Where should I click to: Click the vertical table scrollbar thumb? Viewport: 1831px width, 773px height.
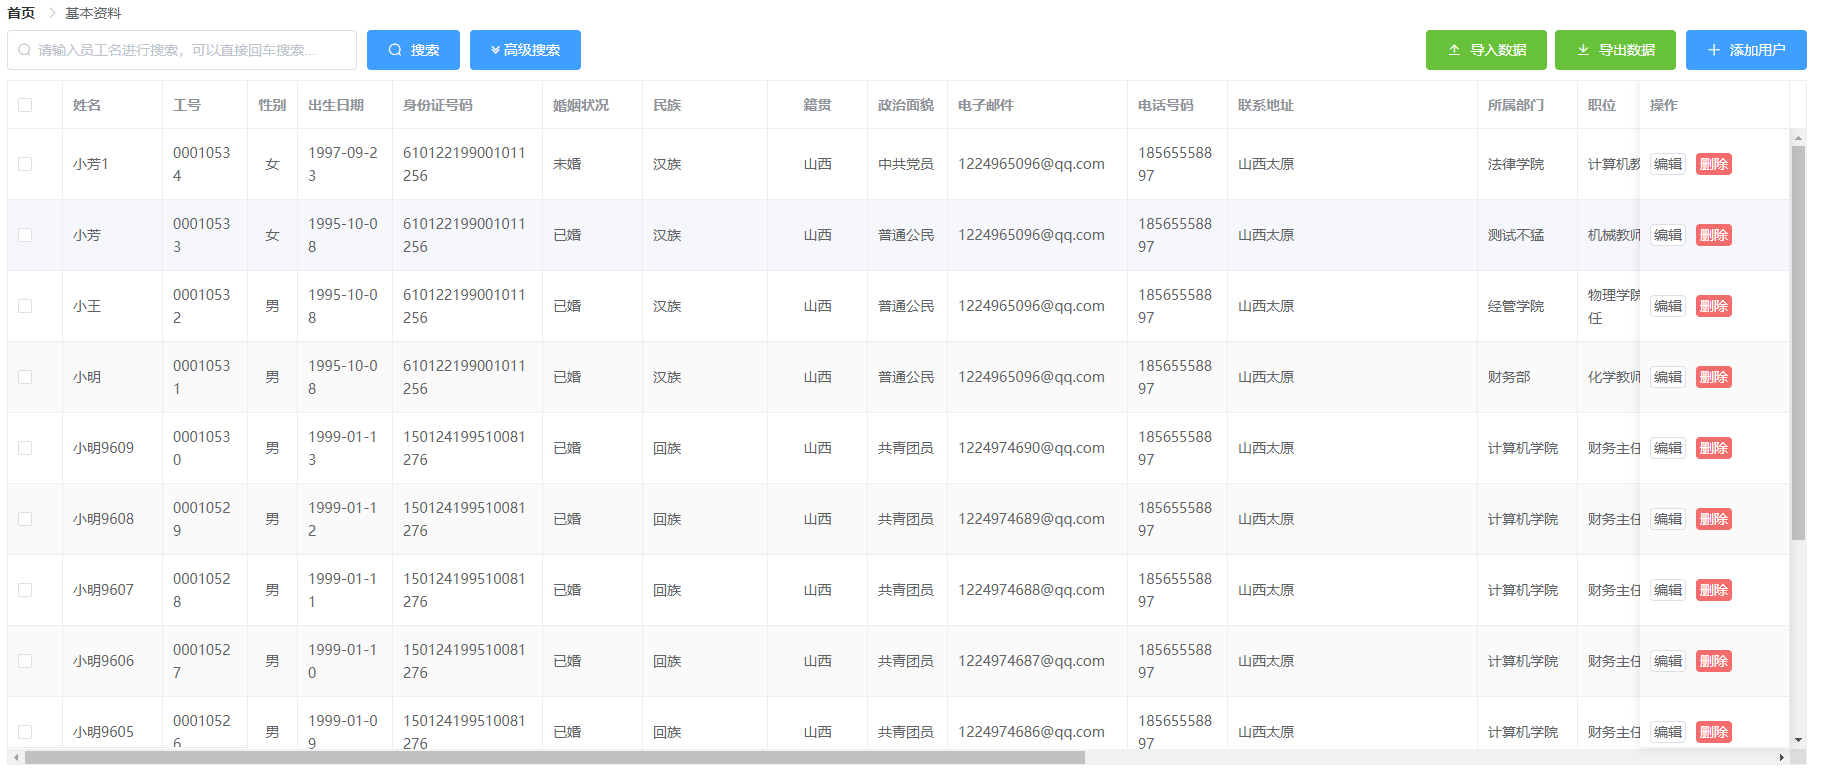(x=1798, y=343)
